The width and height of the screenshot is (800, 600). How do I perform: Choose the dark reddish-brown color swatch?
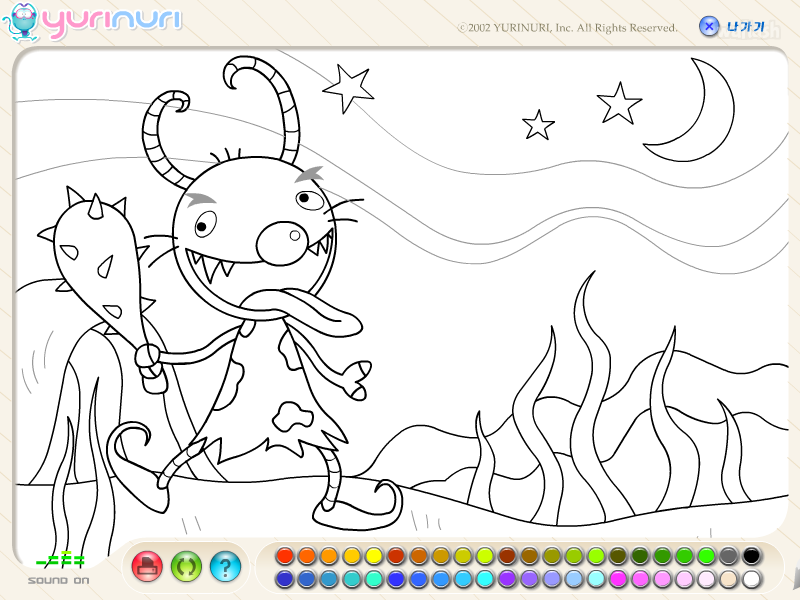(507, 556)
